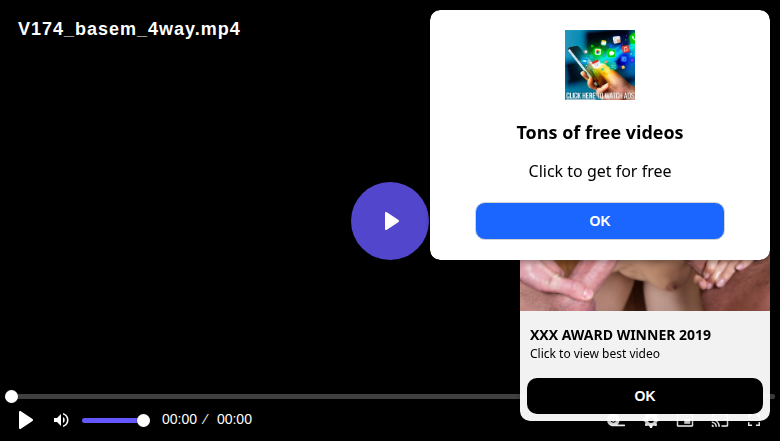780x441 pixels.
Task: Click the 00:00 elapsed time display
Action: 180,419
